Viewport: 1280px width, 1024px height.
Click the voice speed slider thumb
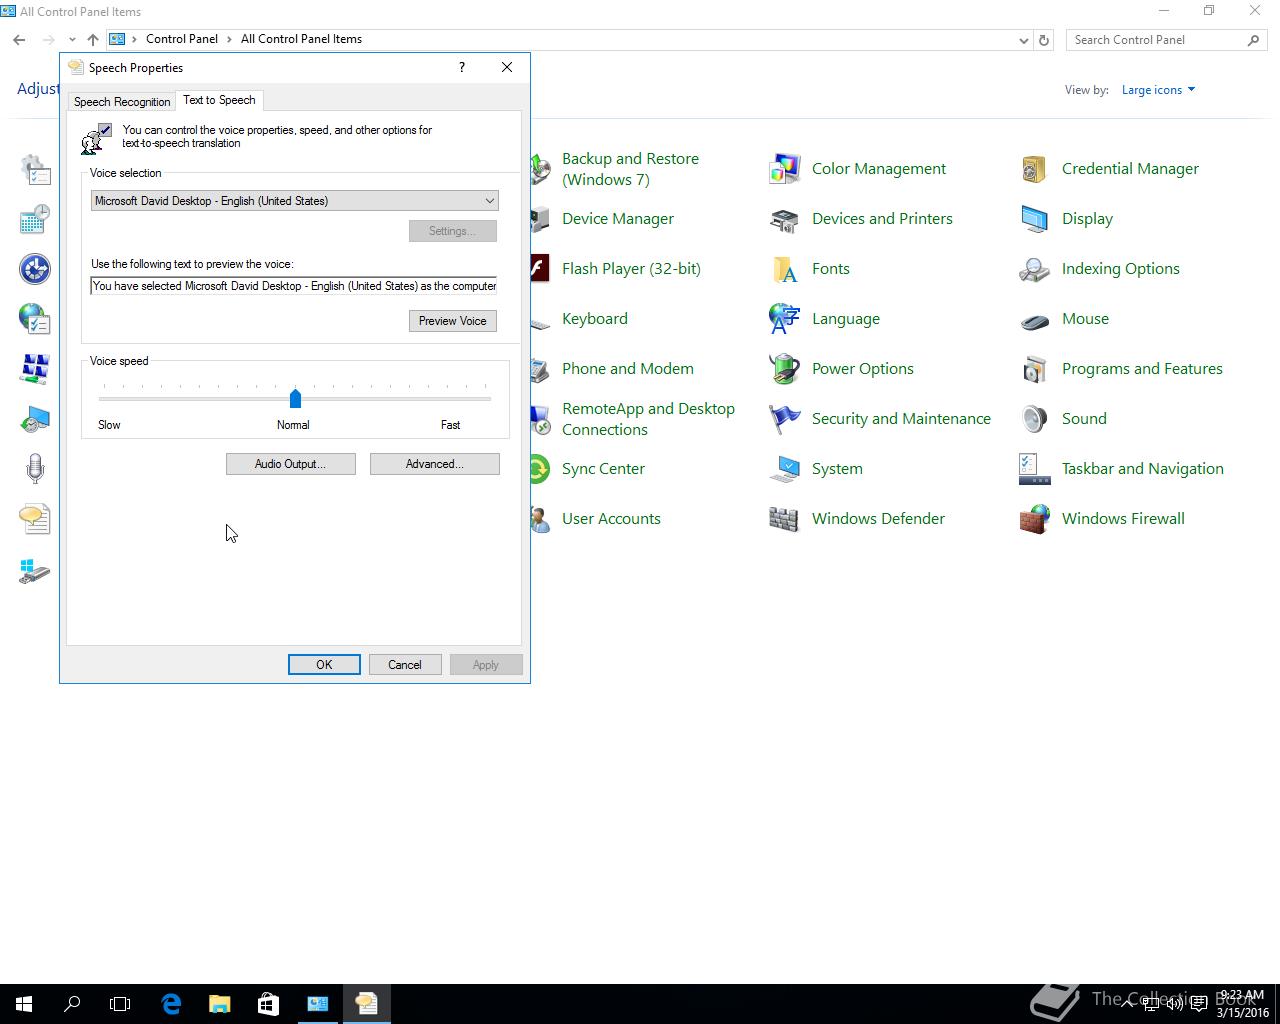[x=295, y=398]
